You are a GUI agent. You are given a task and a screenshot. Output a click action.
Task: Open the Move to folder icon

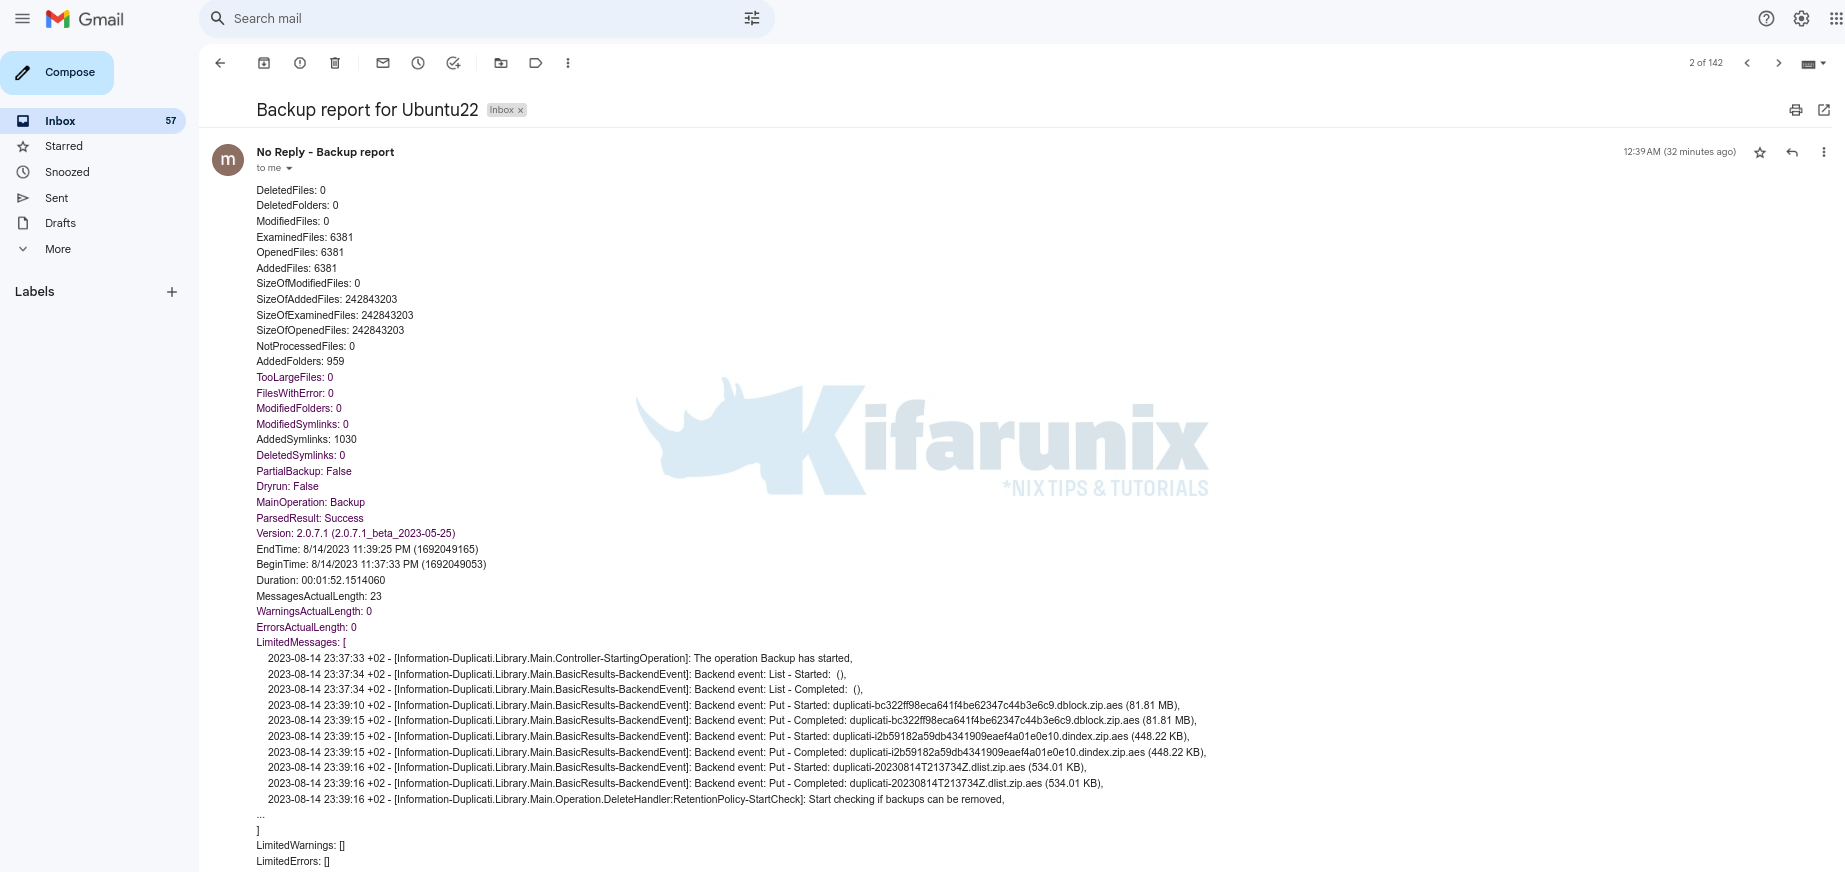coord(501,63)
